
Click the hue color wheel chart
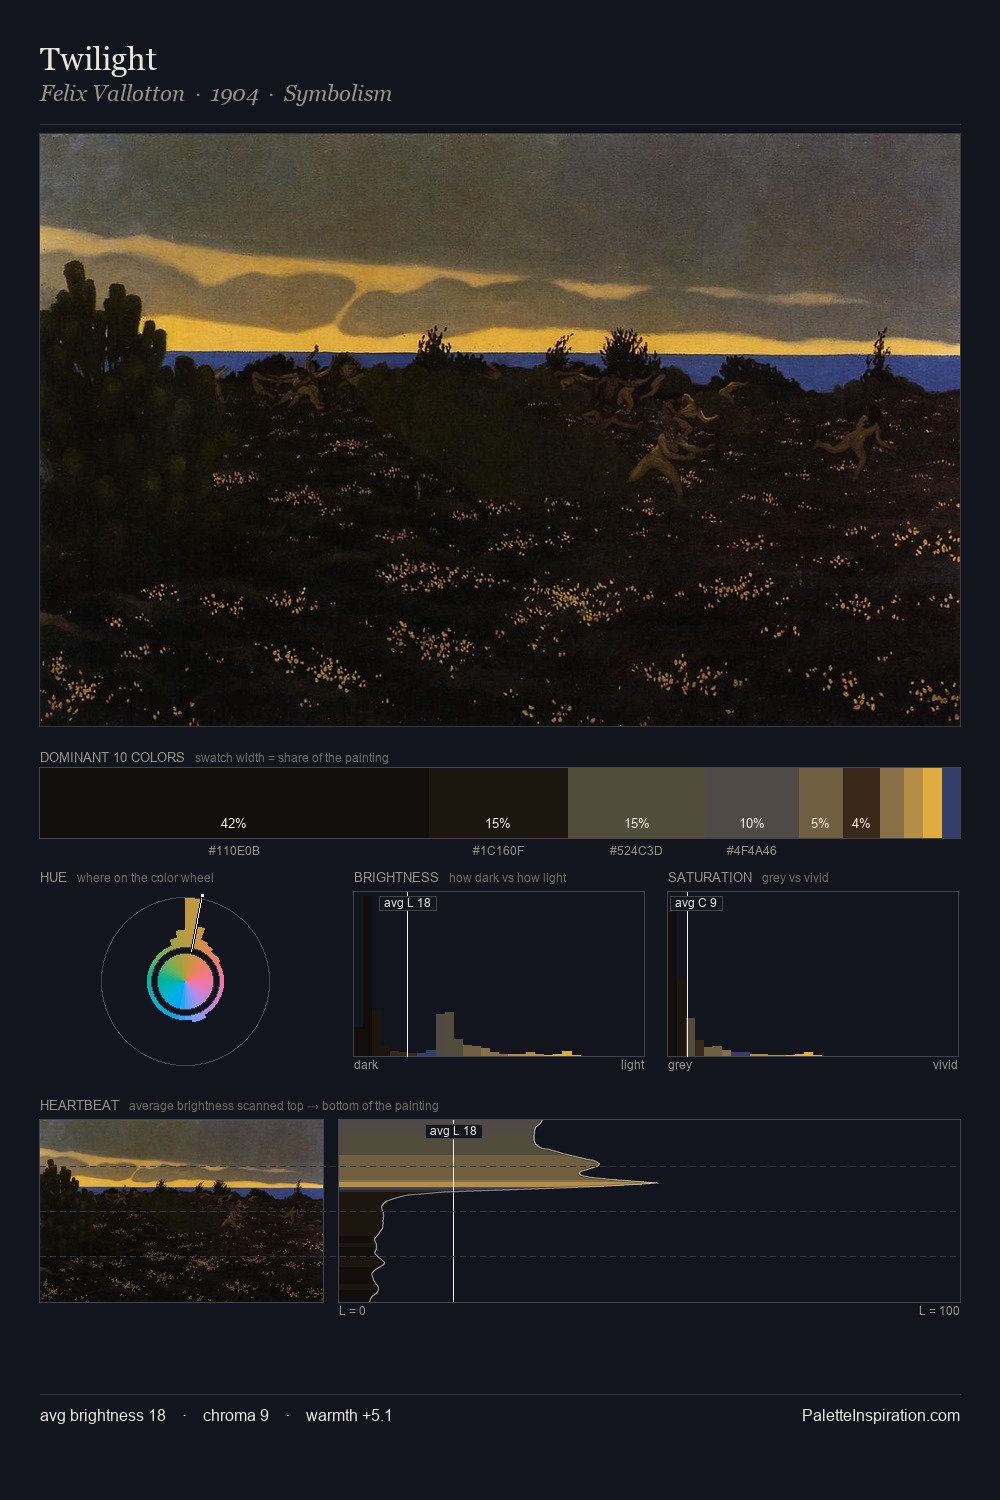click(x=185, y=981)
